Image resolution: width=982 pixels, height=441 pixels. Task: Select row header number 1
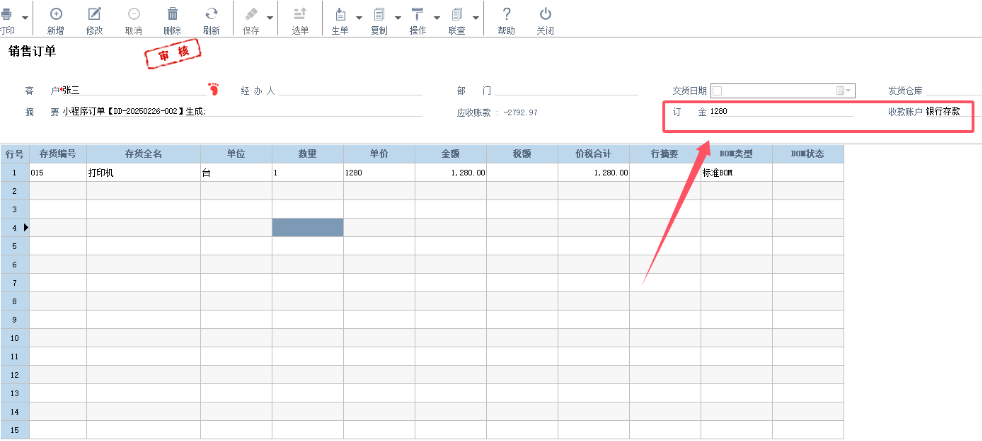click(15, 172)
